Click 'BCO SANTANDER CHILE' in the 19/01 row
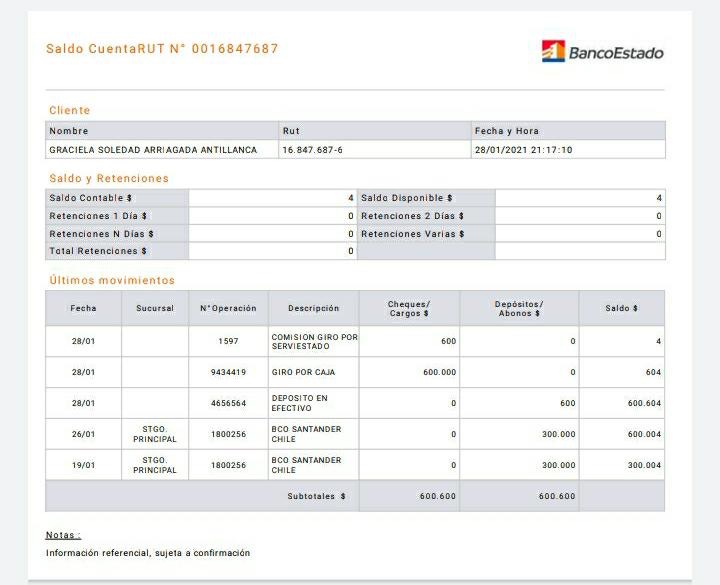 coord(306,465)
